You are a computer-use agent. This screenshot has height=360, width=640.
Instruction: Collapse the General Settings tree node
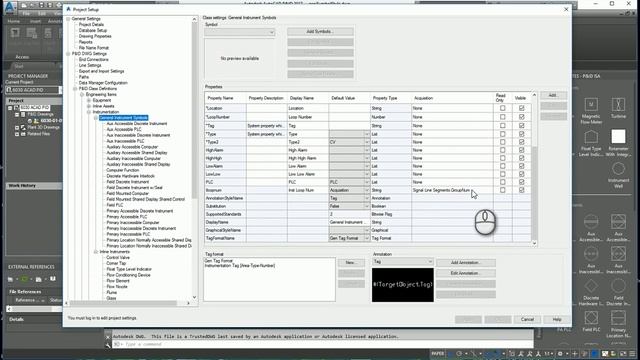click(68, 19)
